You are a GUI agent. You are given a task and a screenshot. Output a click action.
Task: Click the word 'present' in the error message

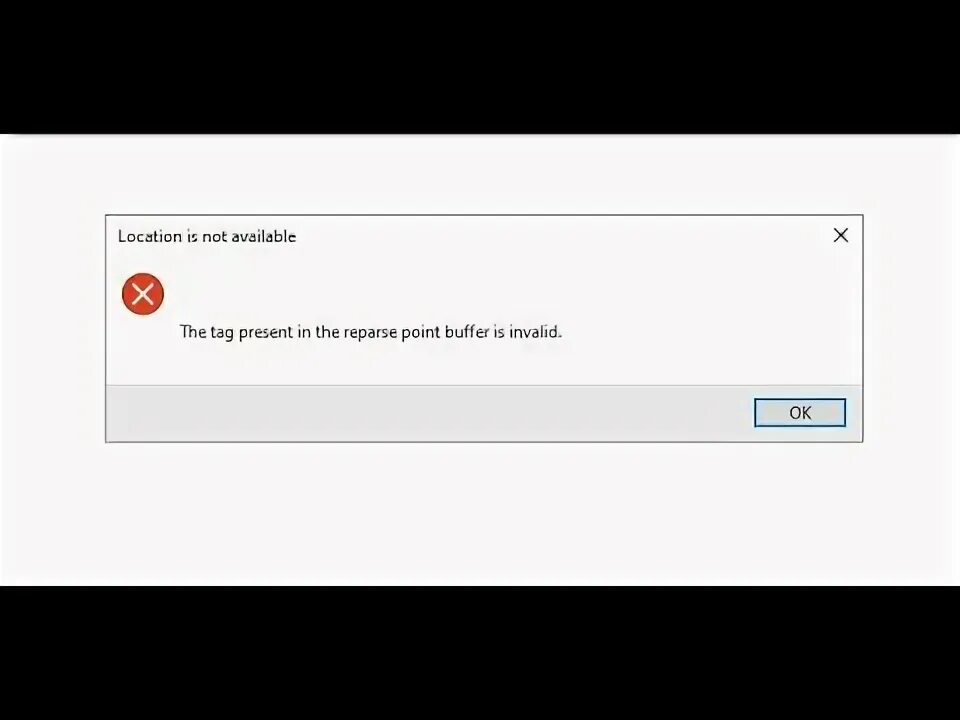pyautogui.click(x=265, y=332)
